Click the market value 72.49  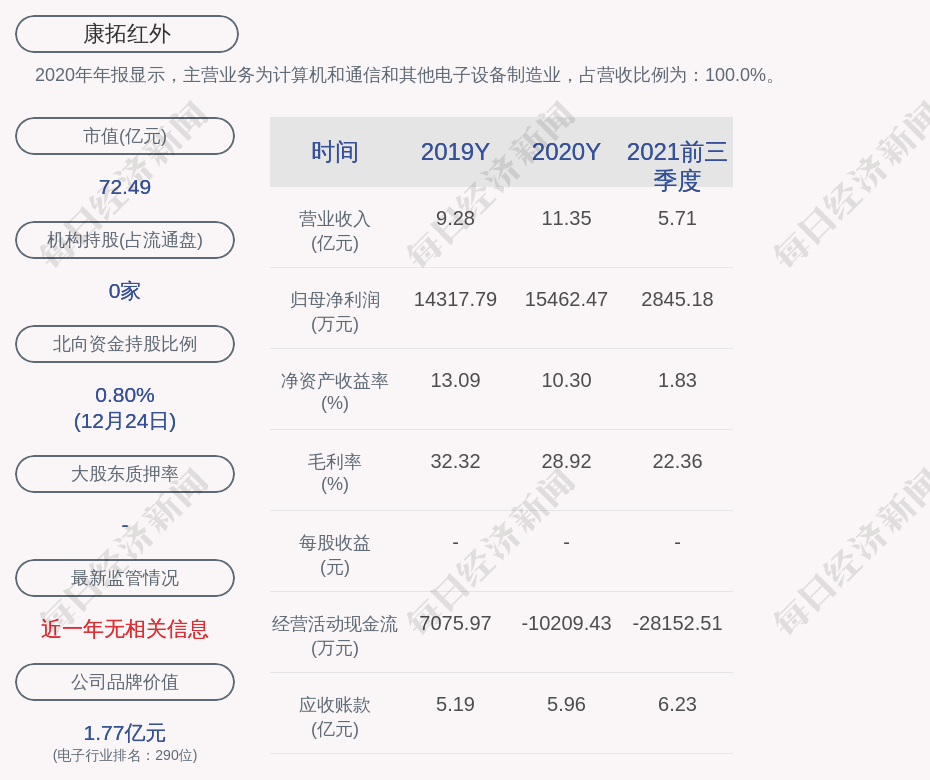[125, 187]
